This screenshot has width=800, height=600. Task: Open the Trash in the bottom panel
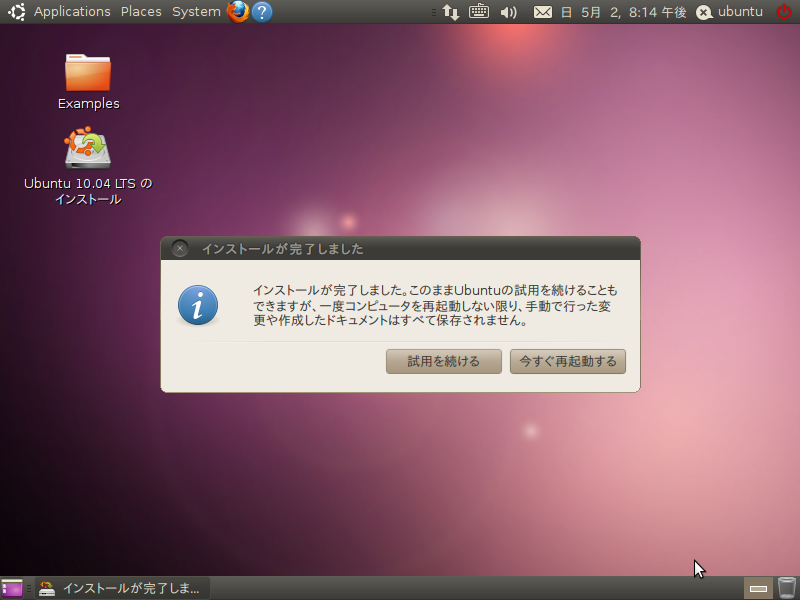coord(787,588)
